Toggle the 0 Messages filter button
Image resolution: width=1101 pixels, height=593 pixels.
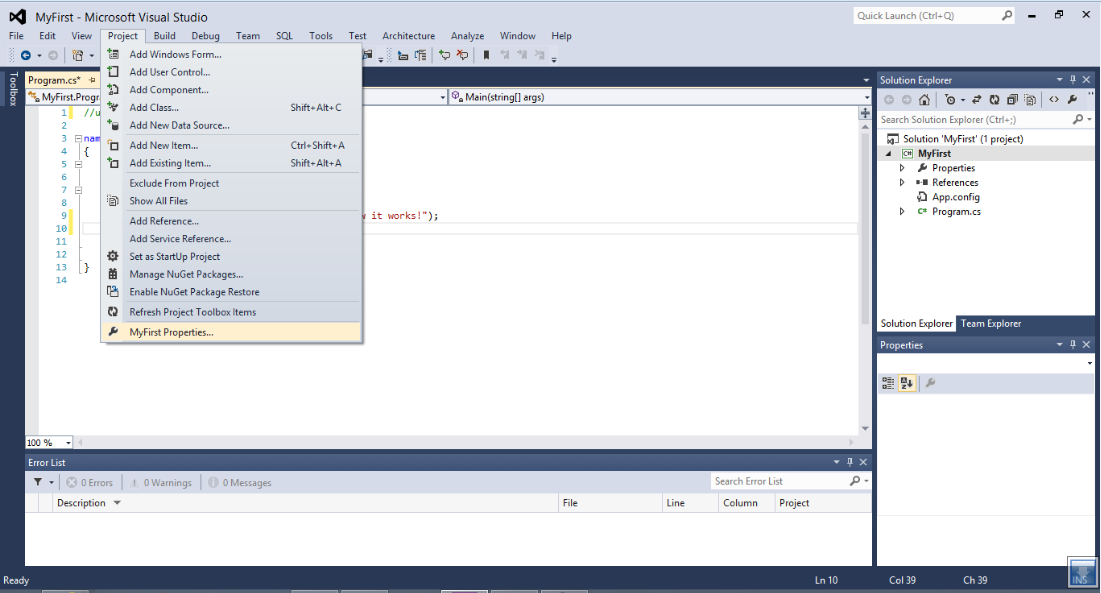click(x=239, y=482)
